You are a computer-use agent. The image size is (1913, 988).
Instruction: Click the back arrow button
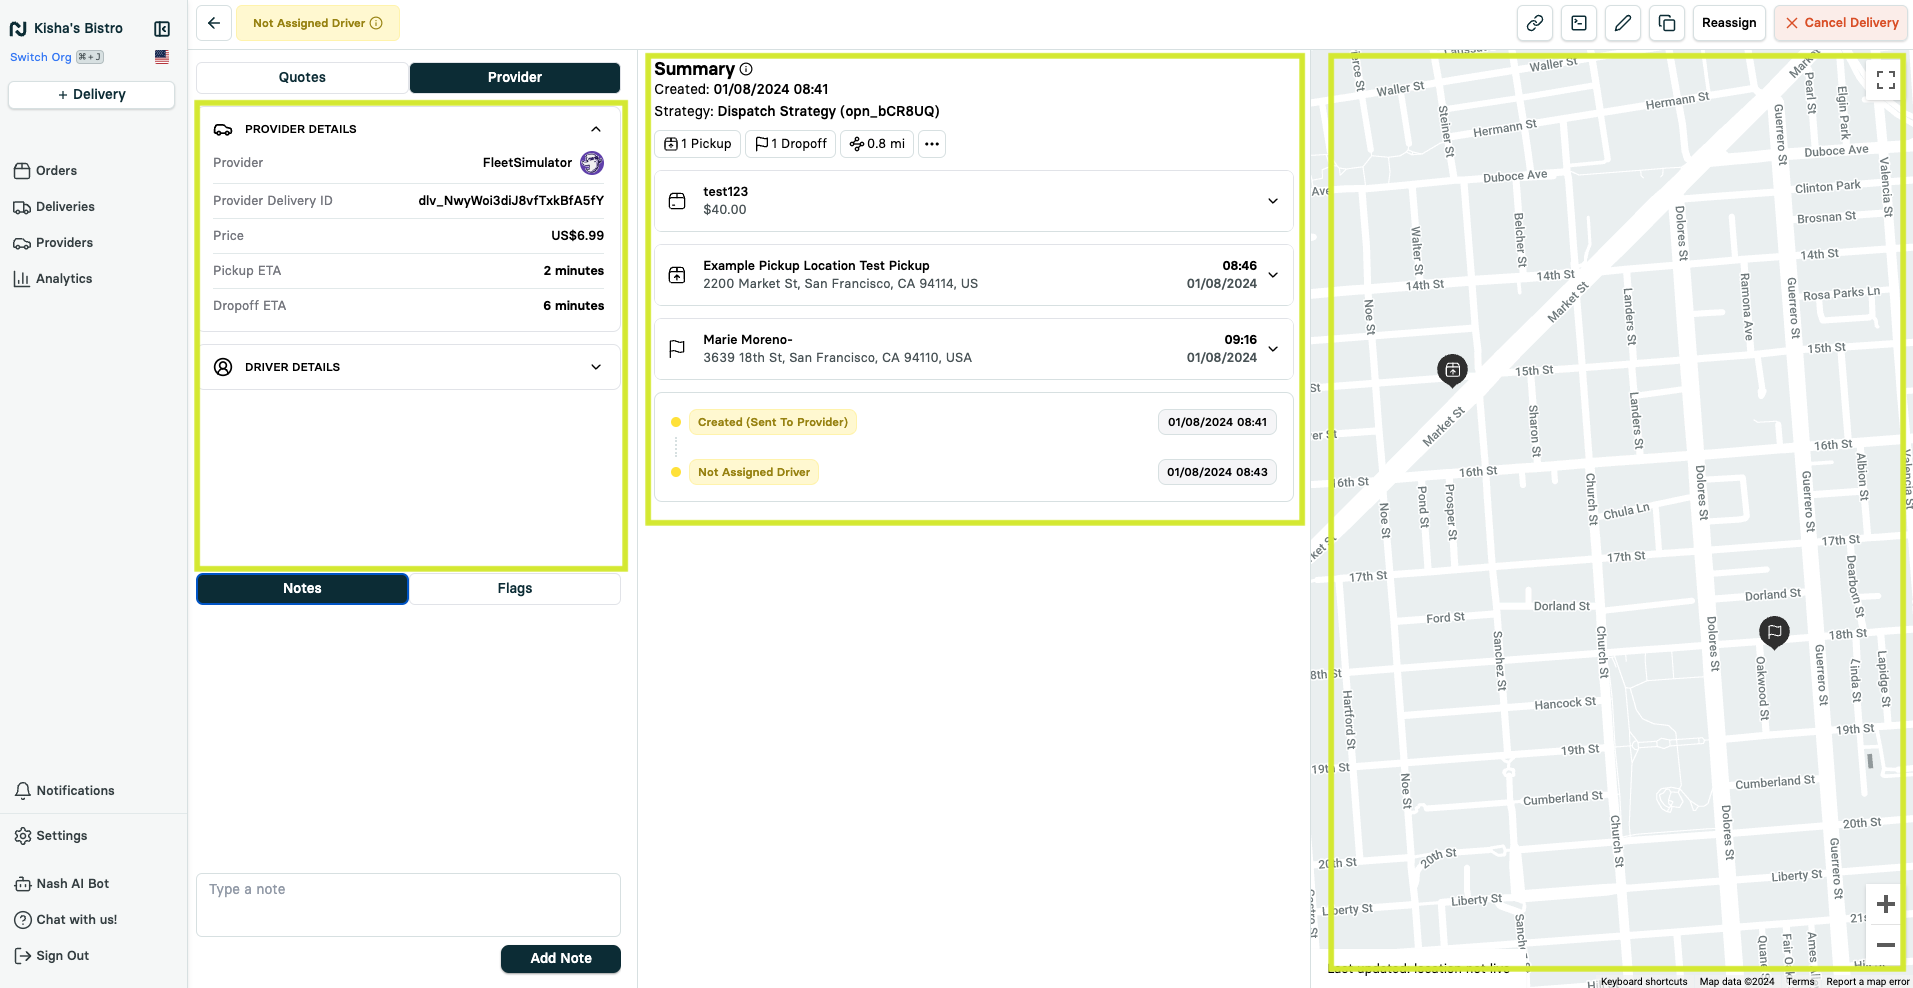214,23
